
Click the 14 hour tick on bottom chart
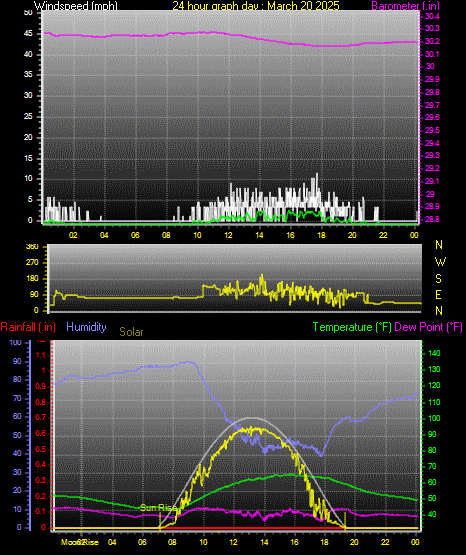coord(264,542)
